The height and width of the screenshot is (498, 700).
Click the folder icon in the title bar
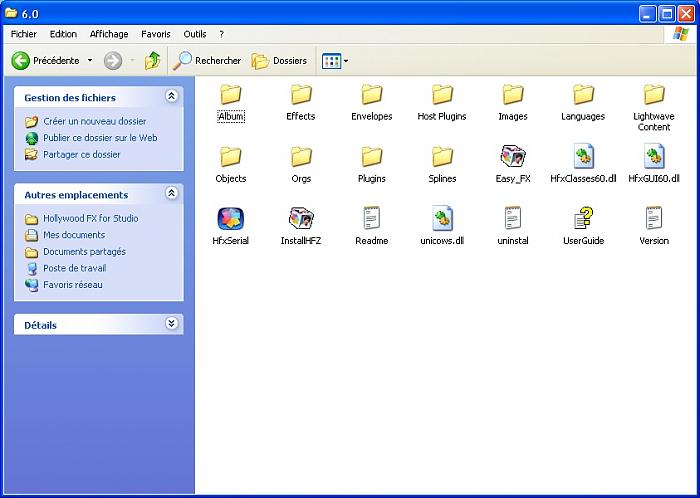coord(11,13)
